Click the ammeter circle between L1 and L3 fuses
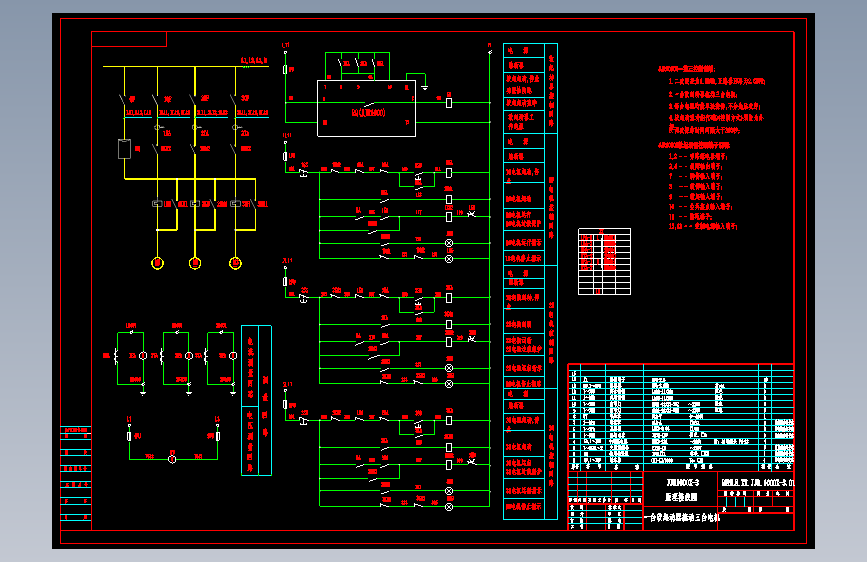867x562 pixels. (x=172, y=459)
